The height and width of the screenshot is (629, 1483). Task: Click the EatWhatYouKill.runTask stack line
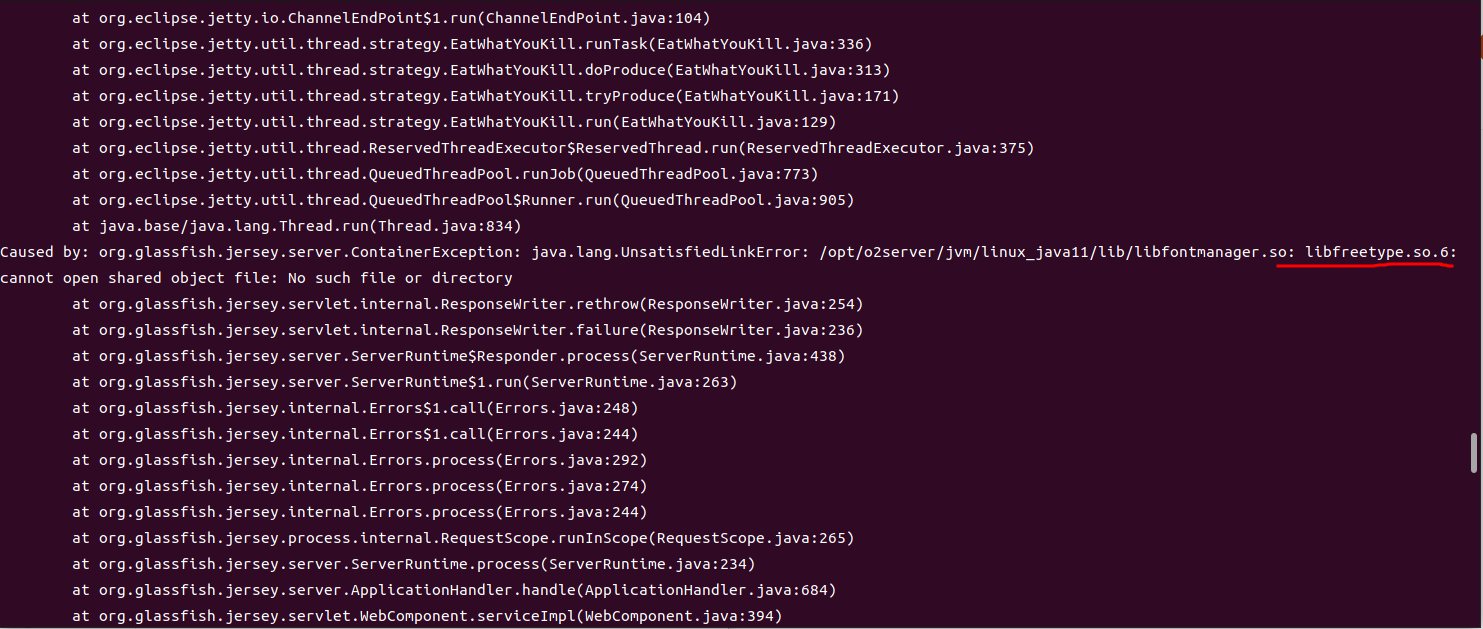[x=471, y=44]
